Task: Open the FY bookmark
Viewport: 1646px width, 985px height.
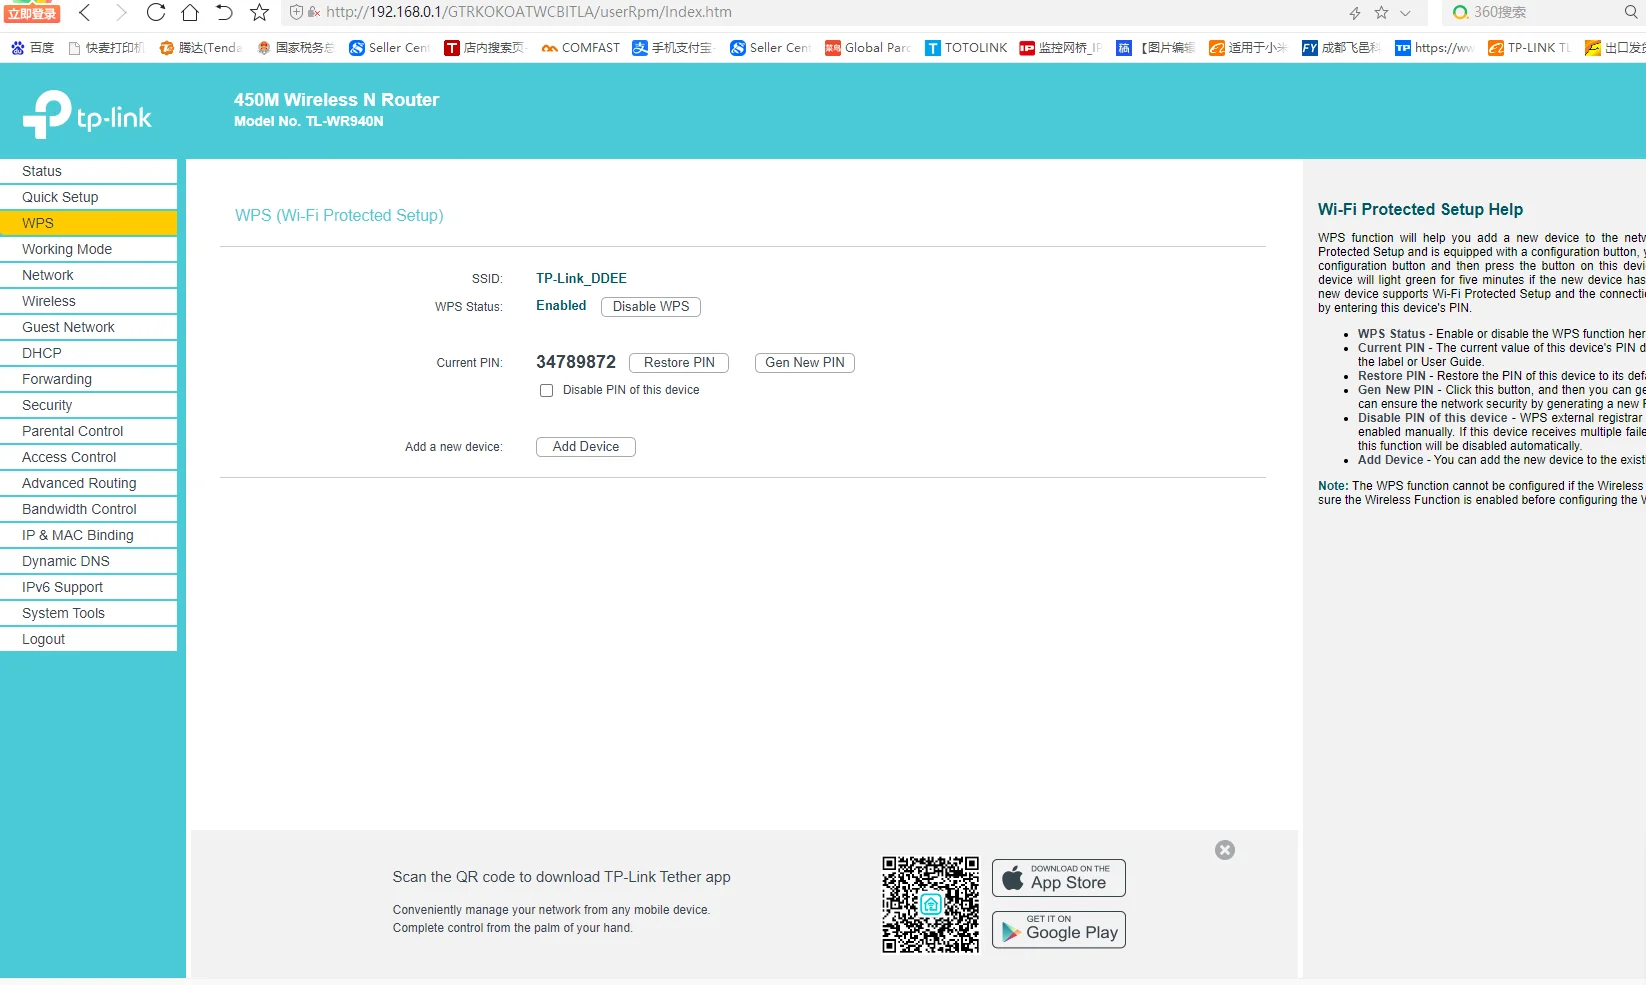Action: click(x=1341, y=47)
